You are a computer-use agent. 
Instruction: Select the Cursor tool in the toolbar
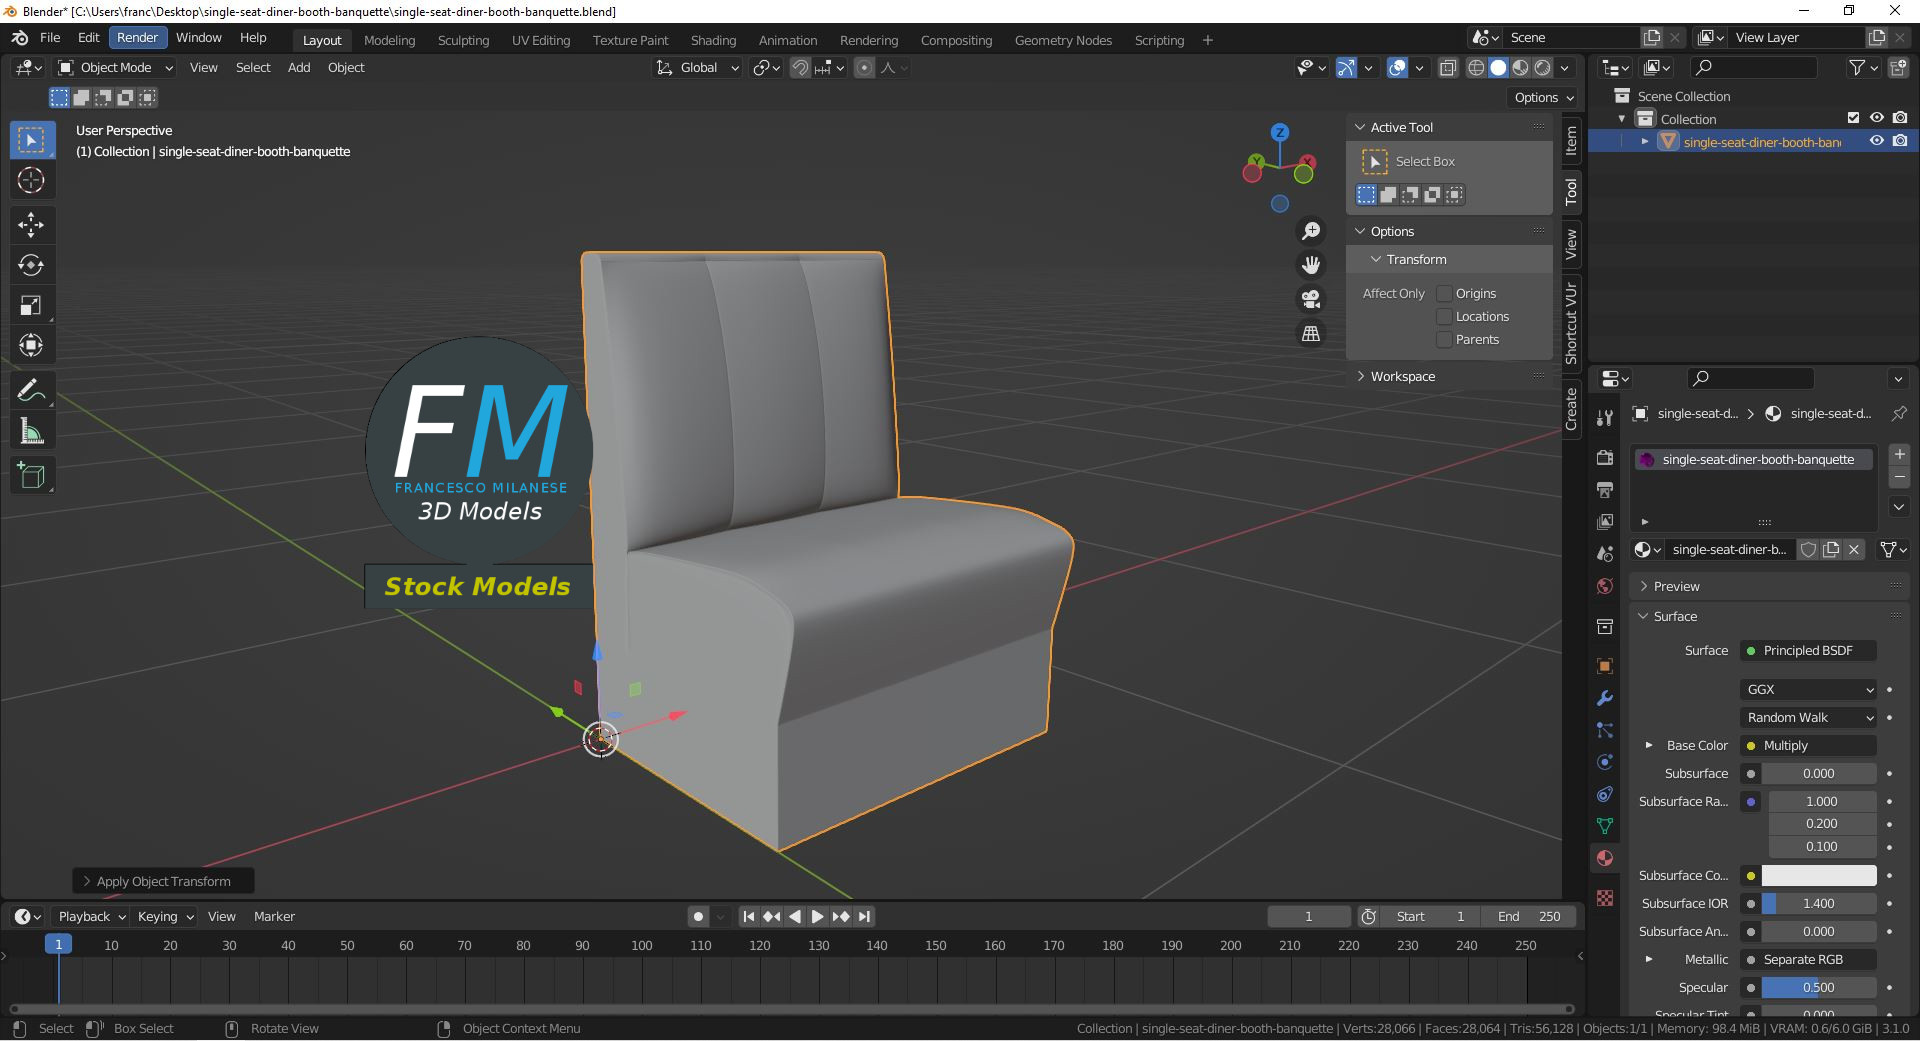[x=31, y=181]
